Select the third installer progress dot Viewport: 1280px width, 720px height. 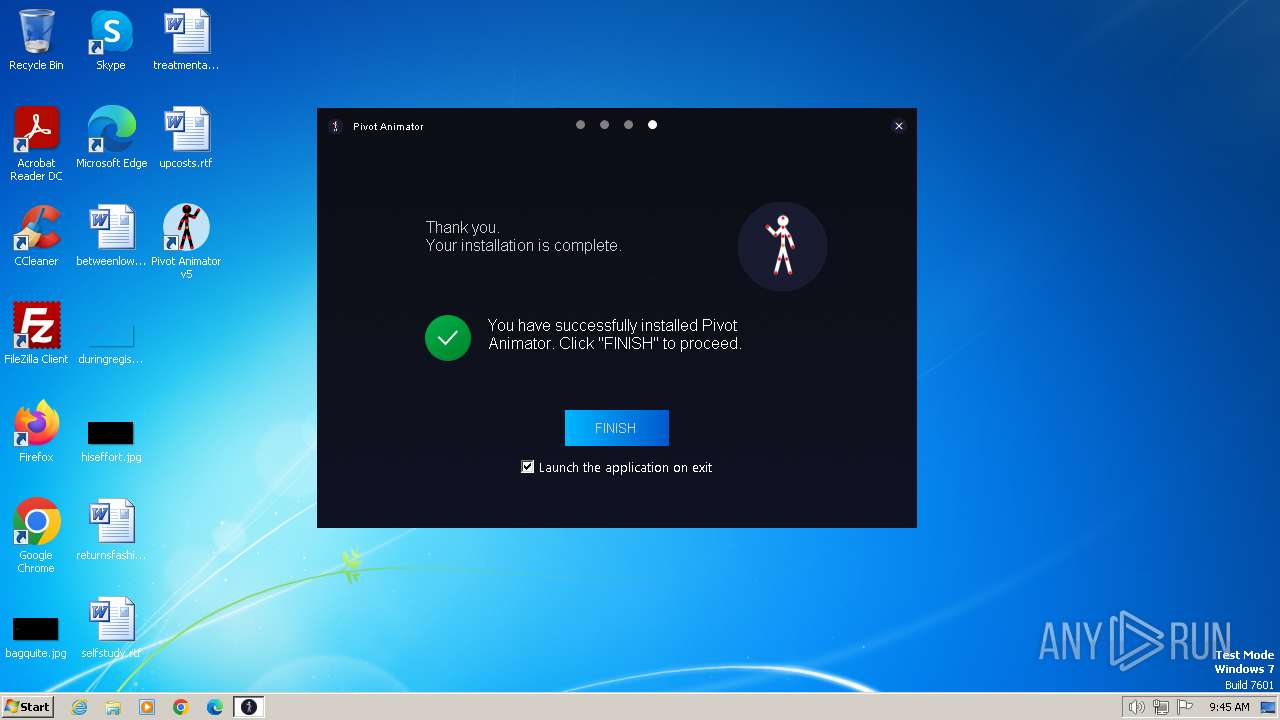628,125
